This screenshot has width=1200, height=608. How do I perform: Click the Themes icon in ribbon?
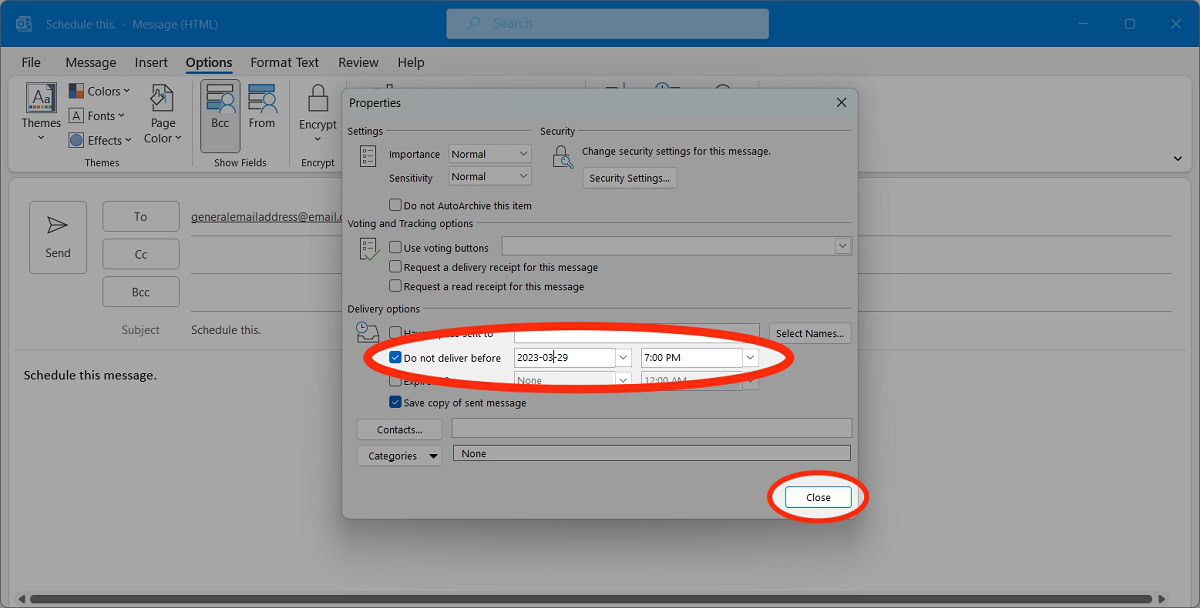[x=41, y=100]
